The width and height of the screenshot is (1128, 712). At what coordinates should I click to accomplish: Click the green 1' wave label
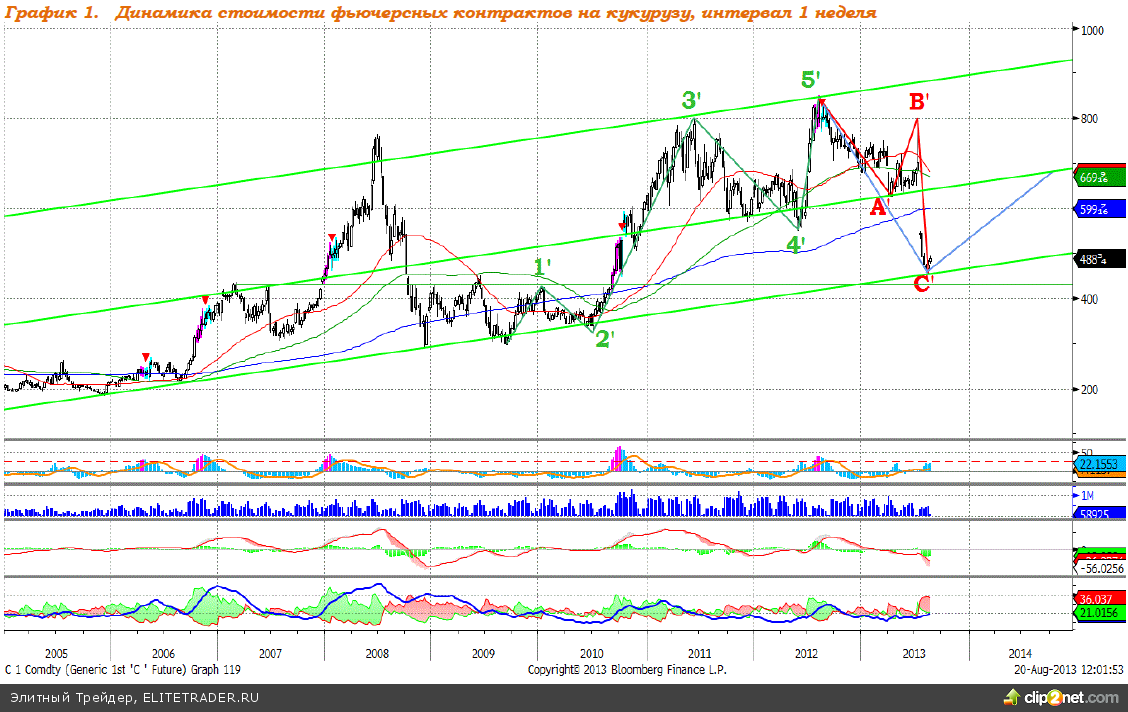[x=540, y=267]
